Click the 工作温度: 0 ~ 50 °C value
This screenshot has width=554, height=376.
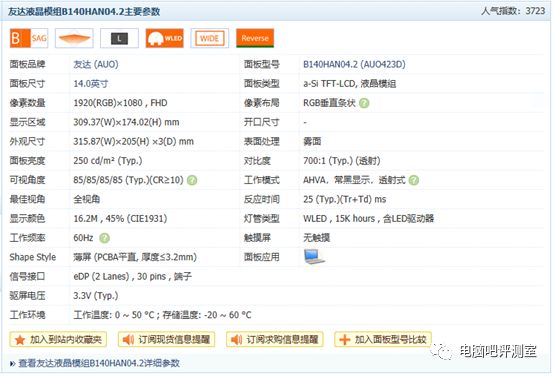coord(162,315)
